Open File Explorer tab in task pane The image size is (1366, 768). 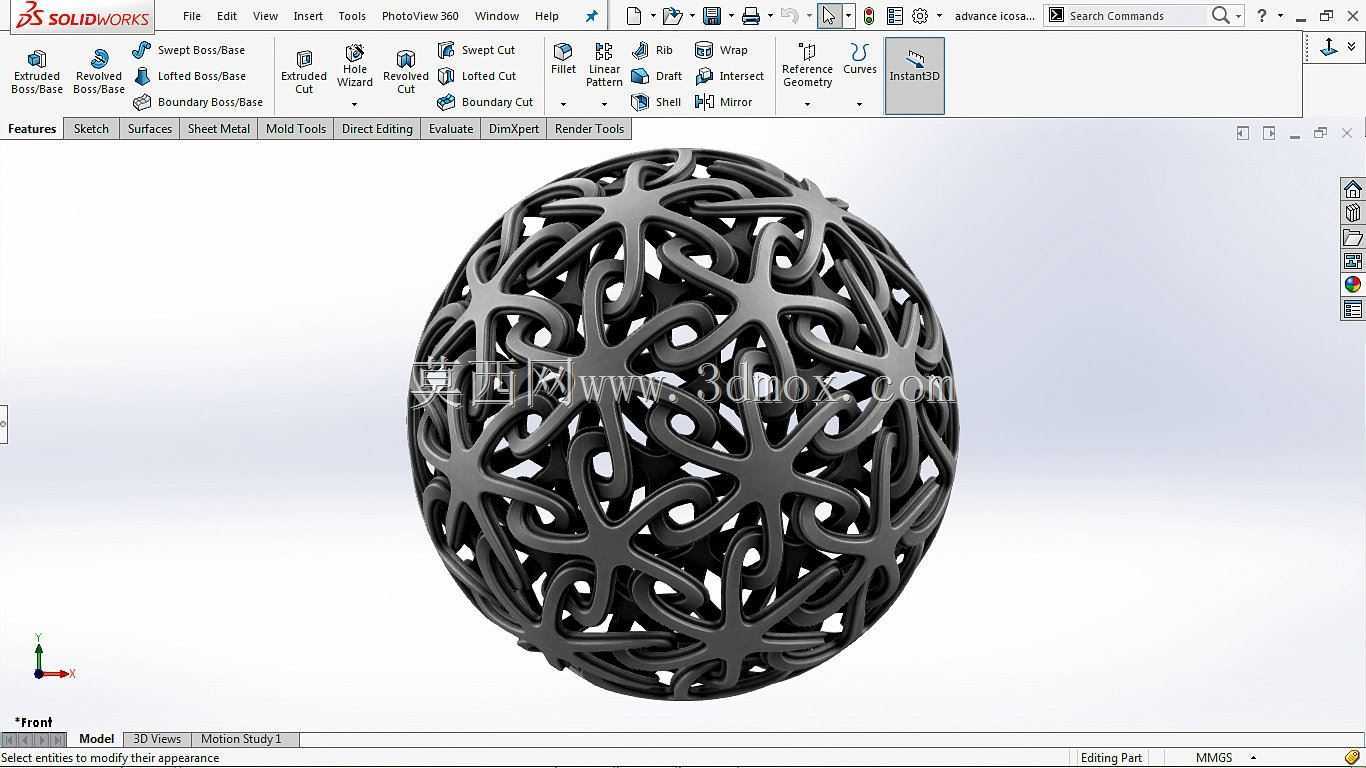tap(1353, 237)
